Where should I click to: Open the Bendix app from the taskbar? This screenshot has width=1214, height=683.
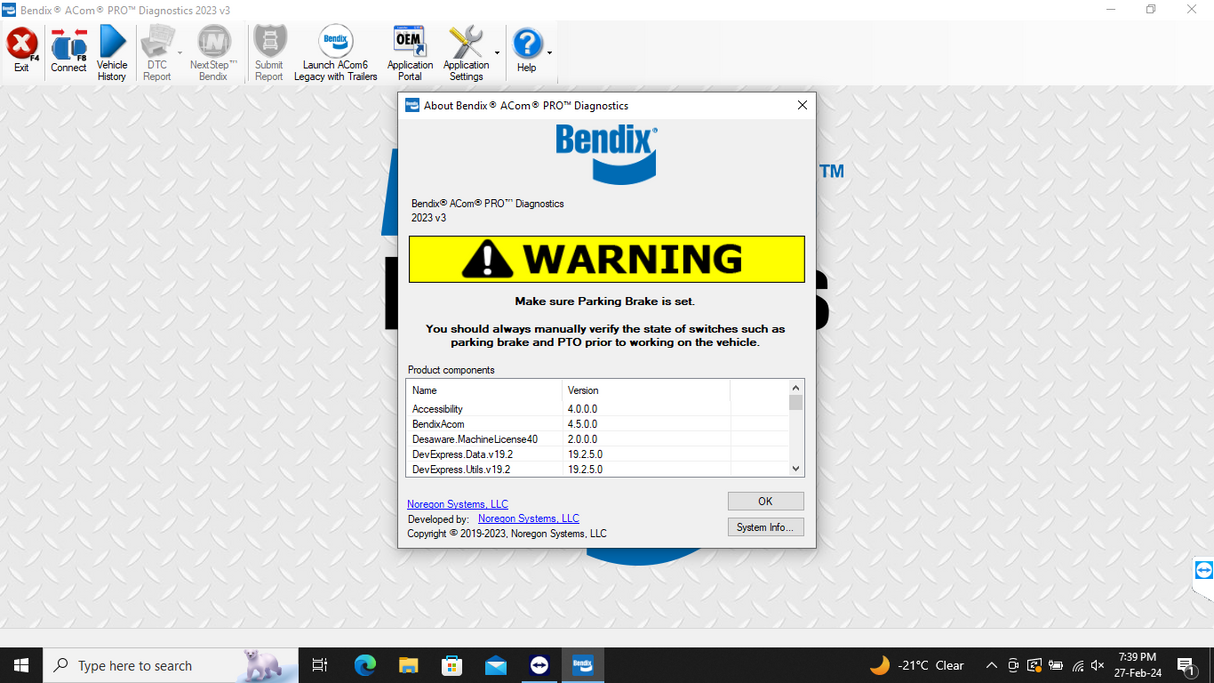tap(582, 665)
